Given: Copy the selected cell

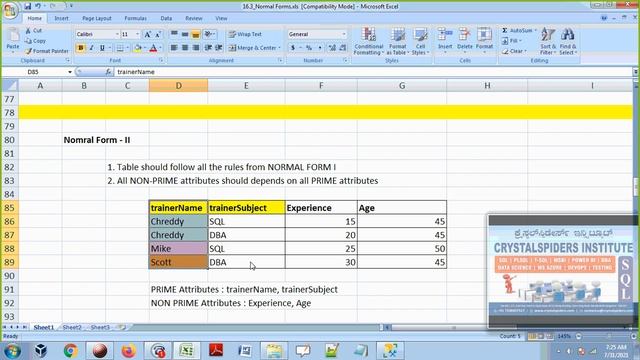Looking at the screenshot, I should (x=35, y=41).
